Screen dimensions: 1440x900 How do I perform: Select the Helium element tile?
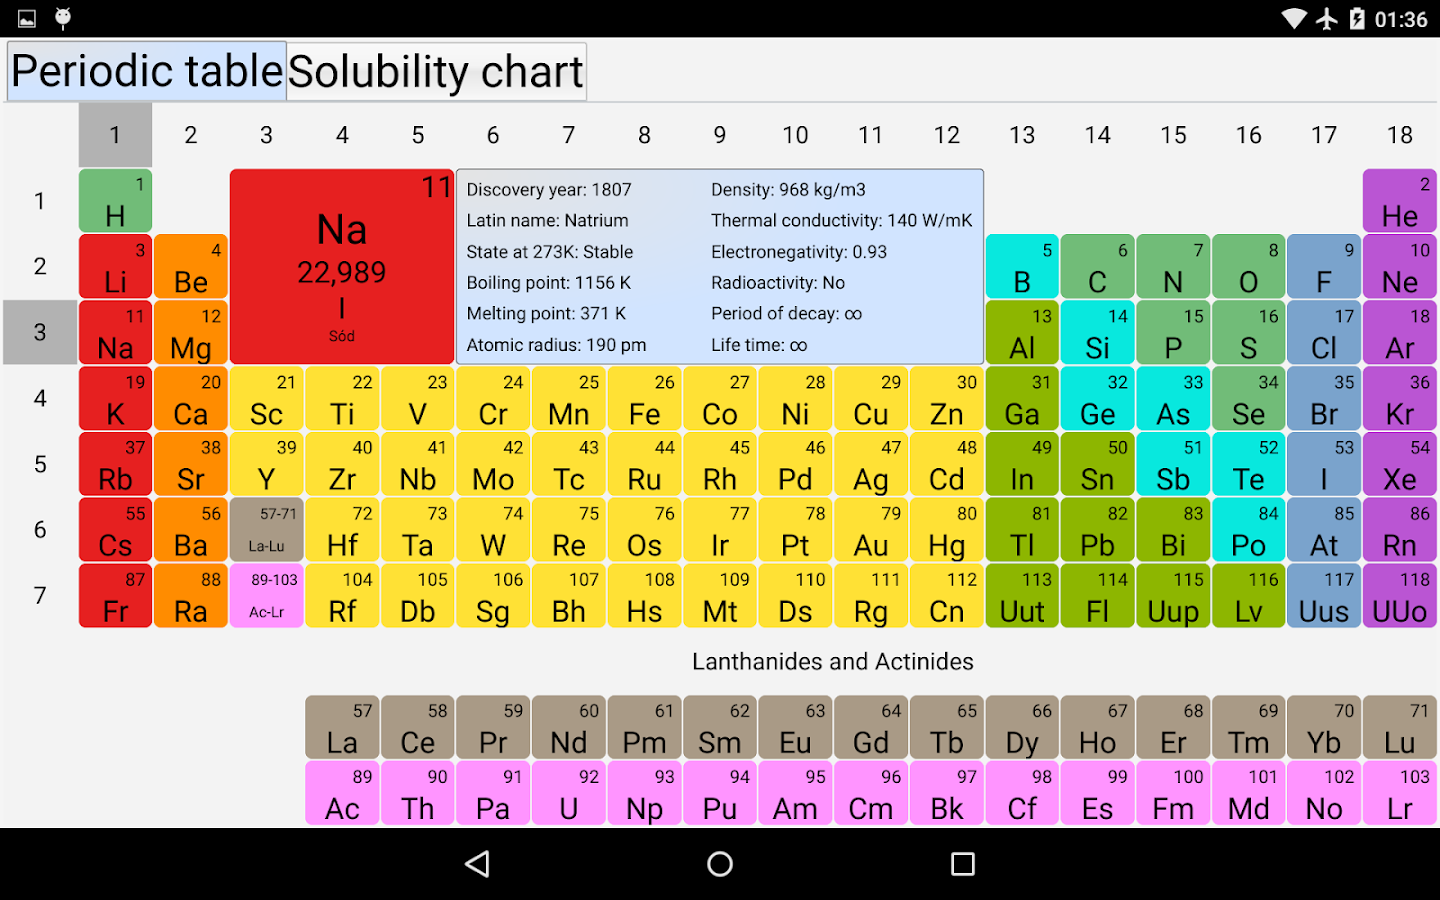[x=1399, y=200]
